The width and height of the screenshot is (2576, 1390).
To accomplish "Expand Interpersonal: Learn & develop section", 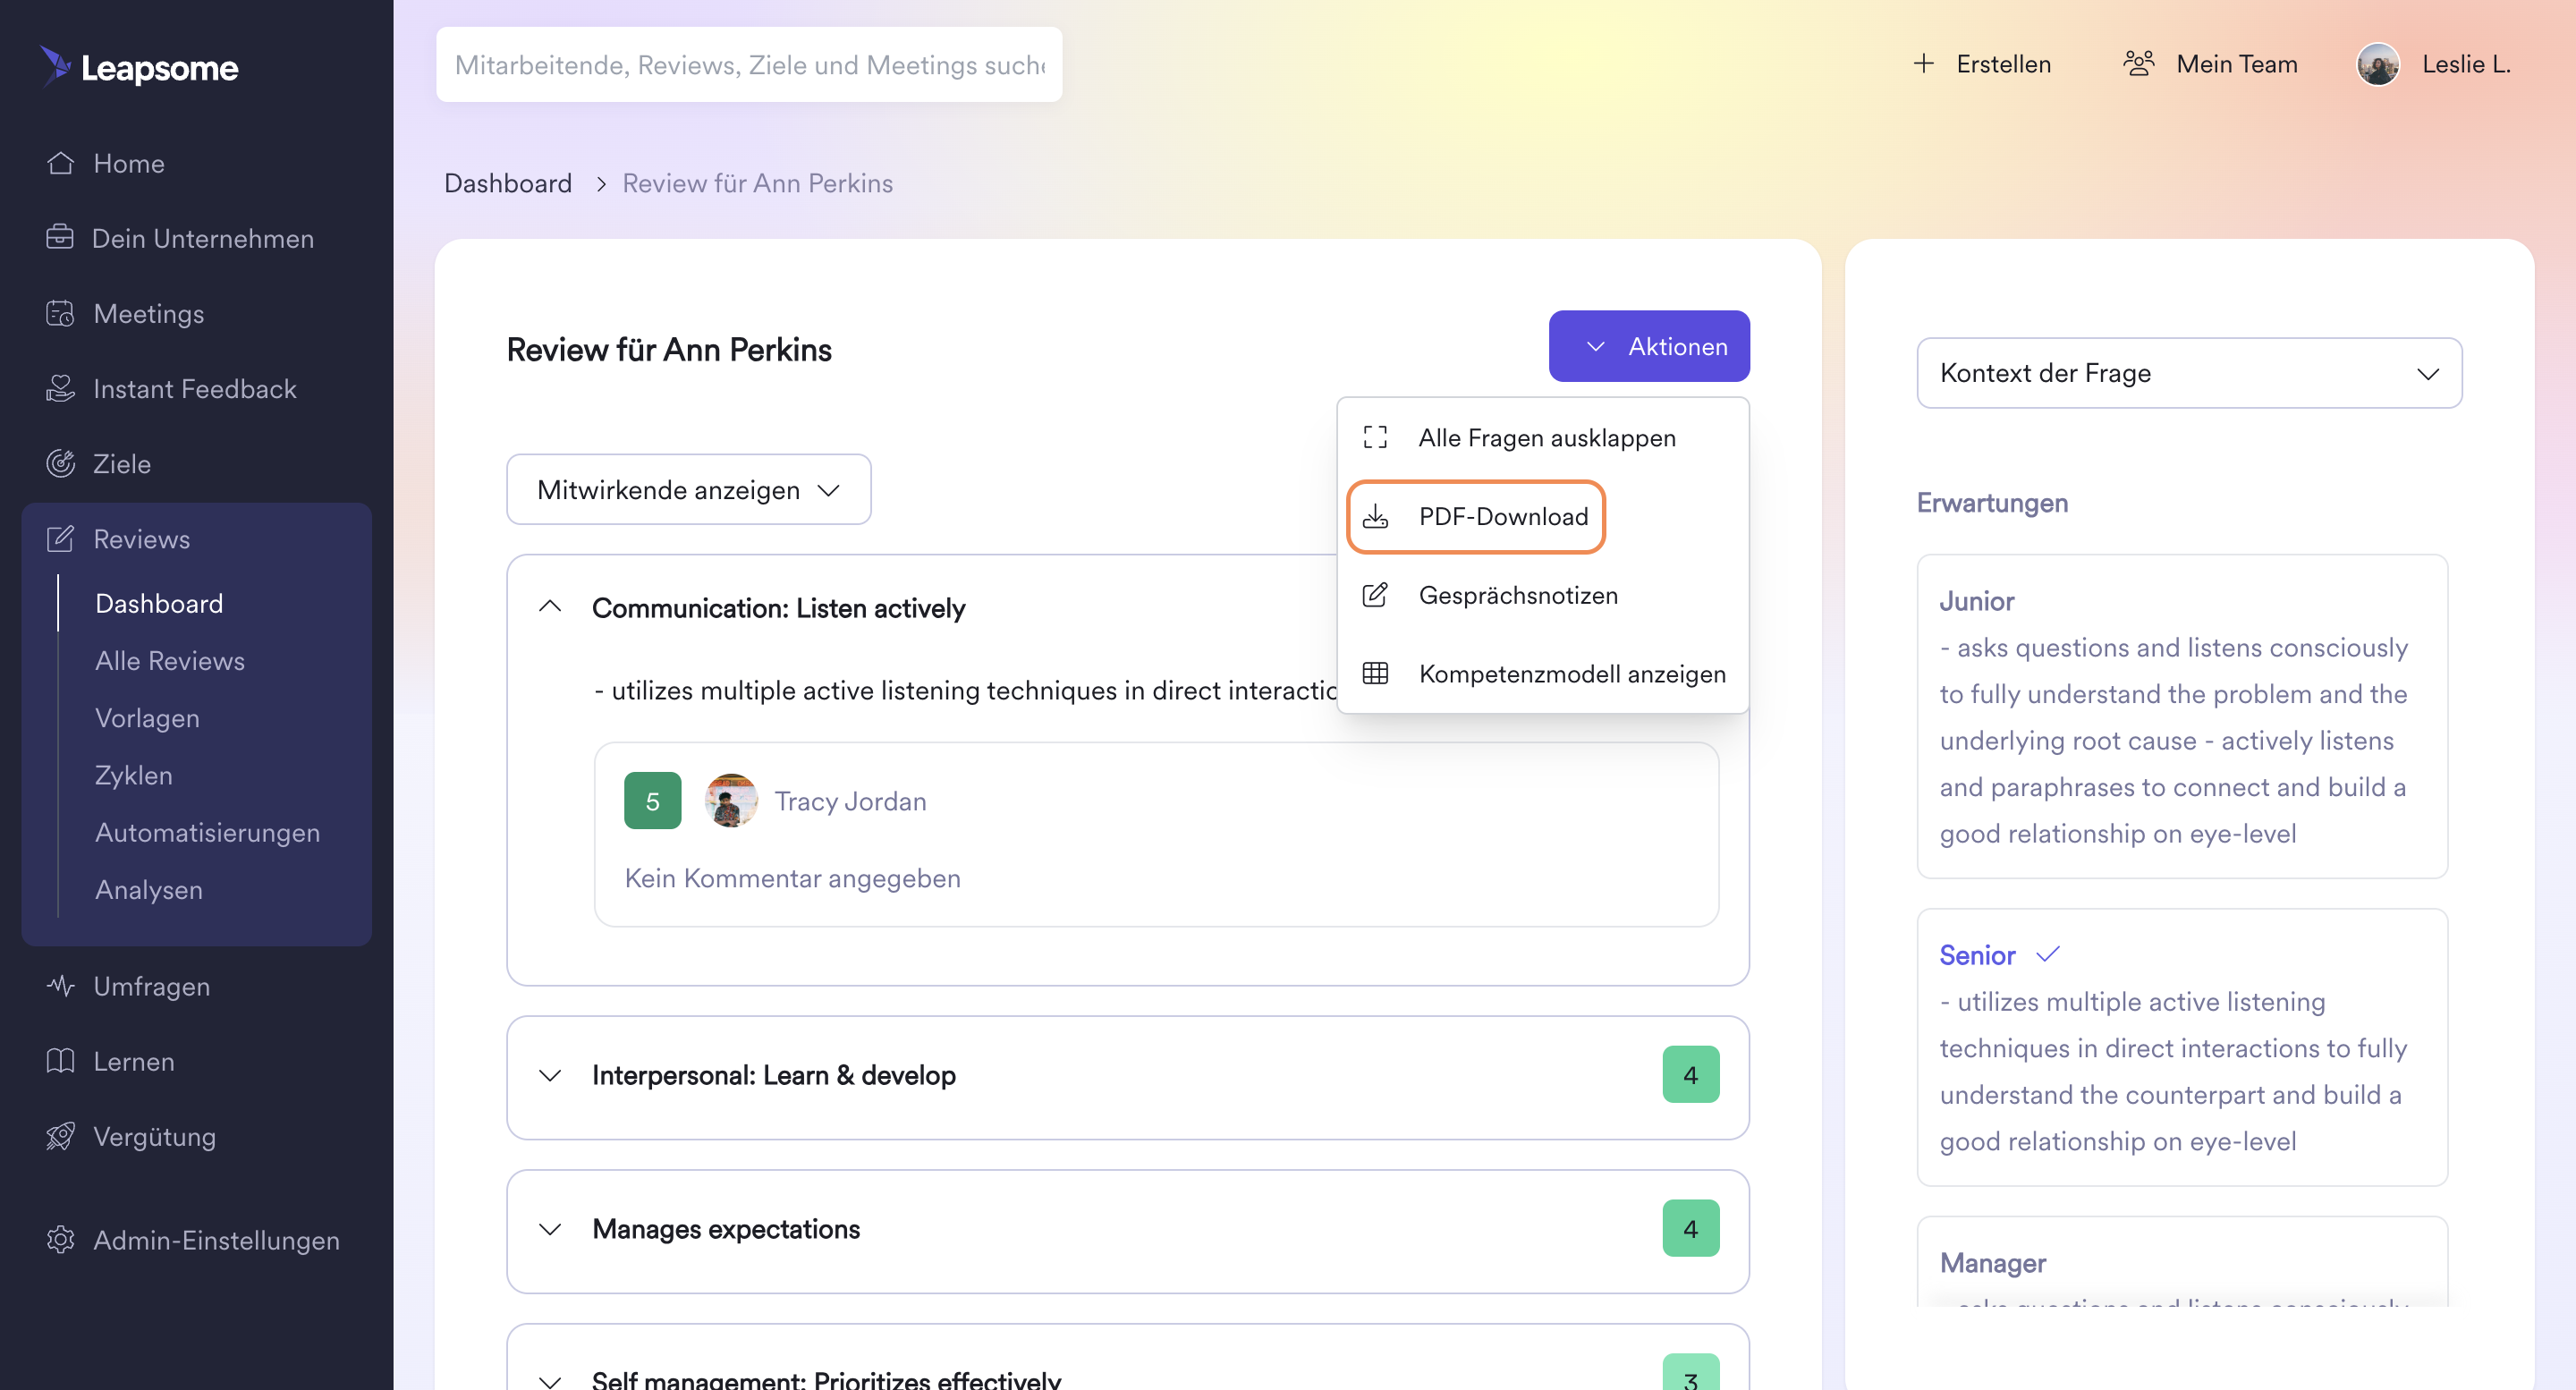I will (x=550, y=1075).
